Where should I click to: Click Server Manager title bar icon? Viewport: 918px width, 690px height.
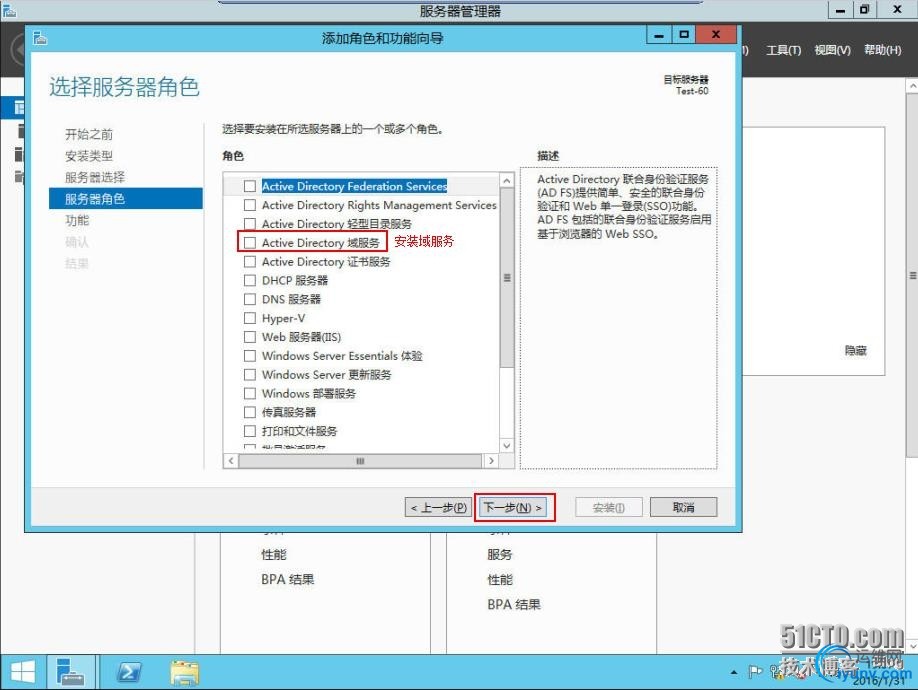[x=9, y=9]
